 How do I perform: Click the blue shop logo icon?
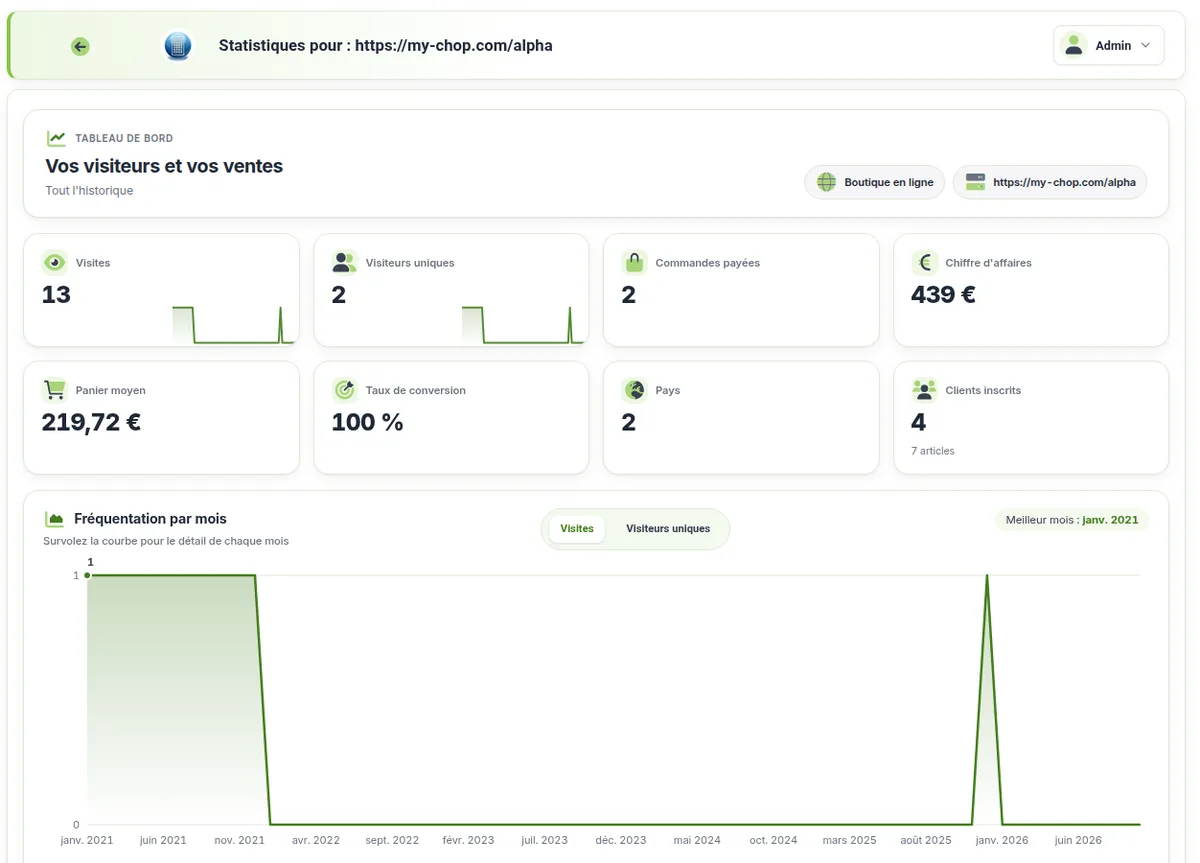pyautogui.click(x=177, y=46)
